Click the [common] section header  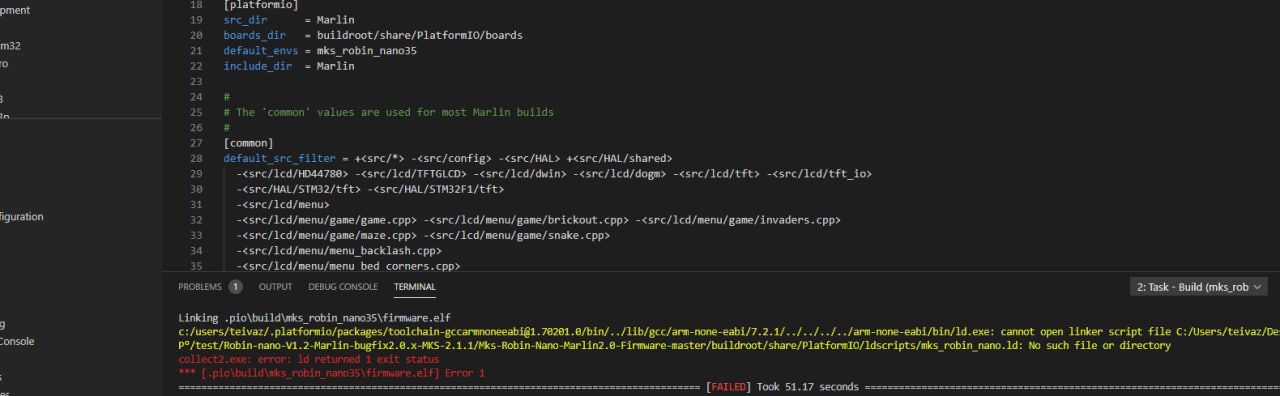coord(248,143)
